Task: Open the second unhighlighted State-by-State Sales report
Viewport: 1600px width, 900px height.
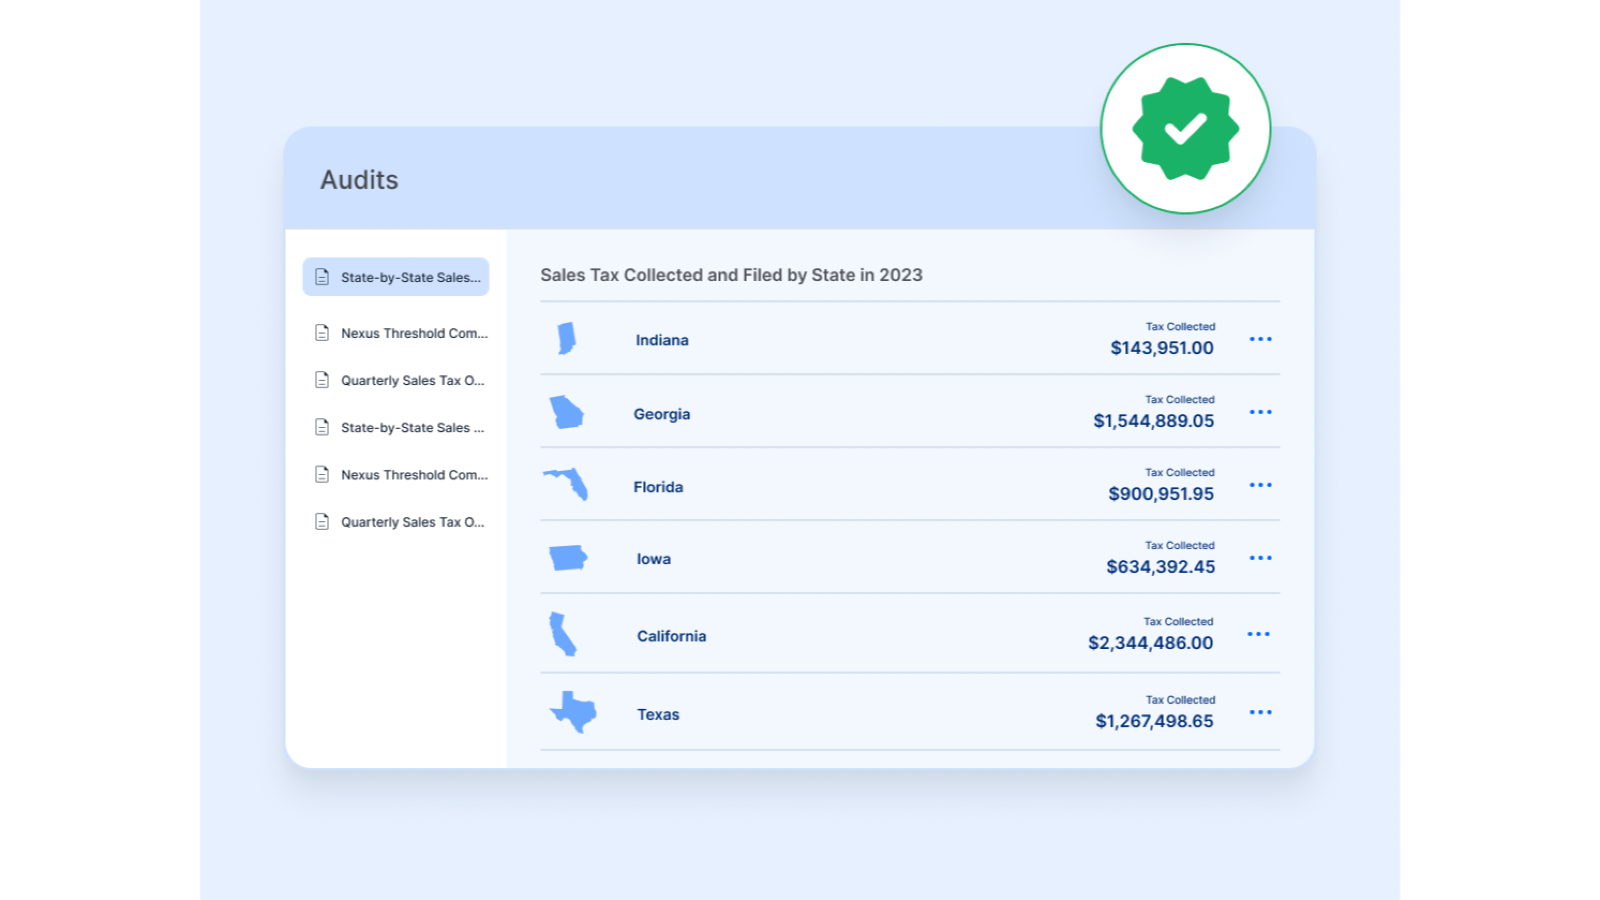Action: pos(399,427)
